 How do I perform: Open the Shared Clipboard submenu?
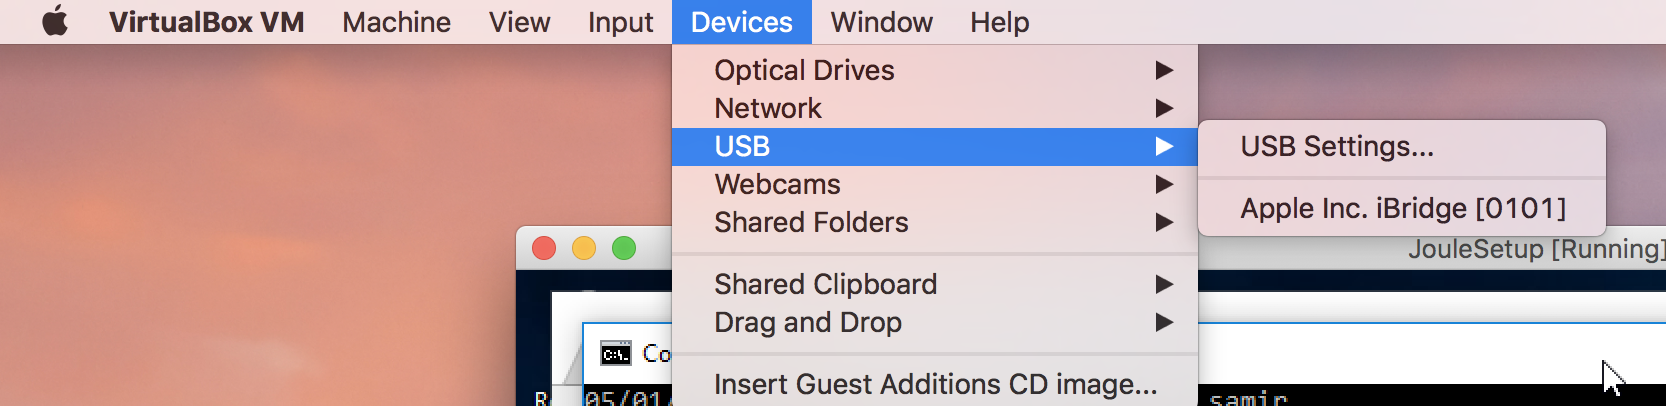[x=935, y=284]
